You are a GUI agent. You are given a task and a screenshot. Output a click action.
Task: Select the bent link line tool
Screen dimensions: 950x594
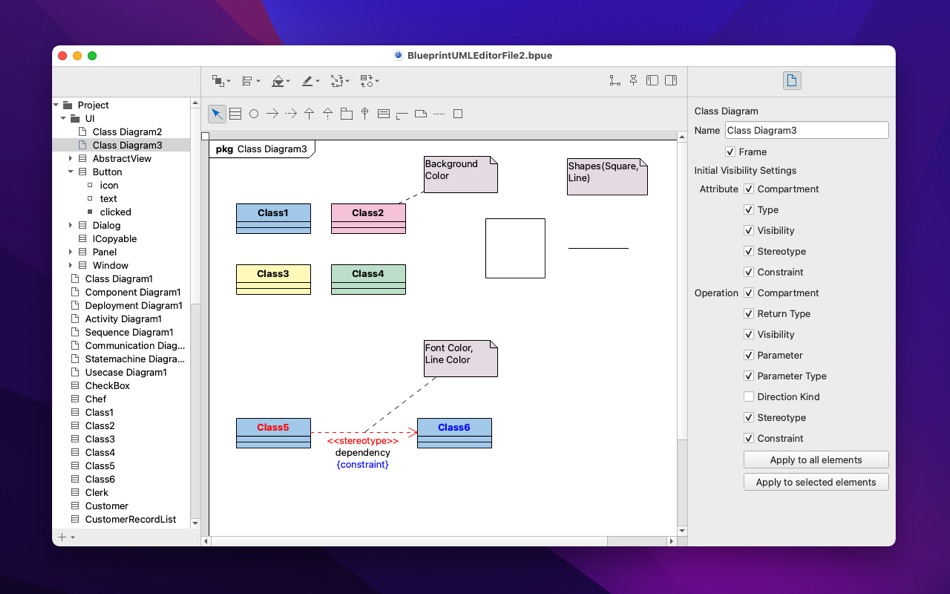[x=402, y=115]
